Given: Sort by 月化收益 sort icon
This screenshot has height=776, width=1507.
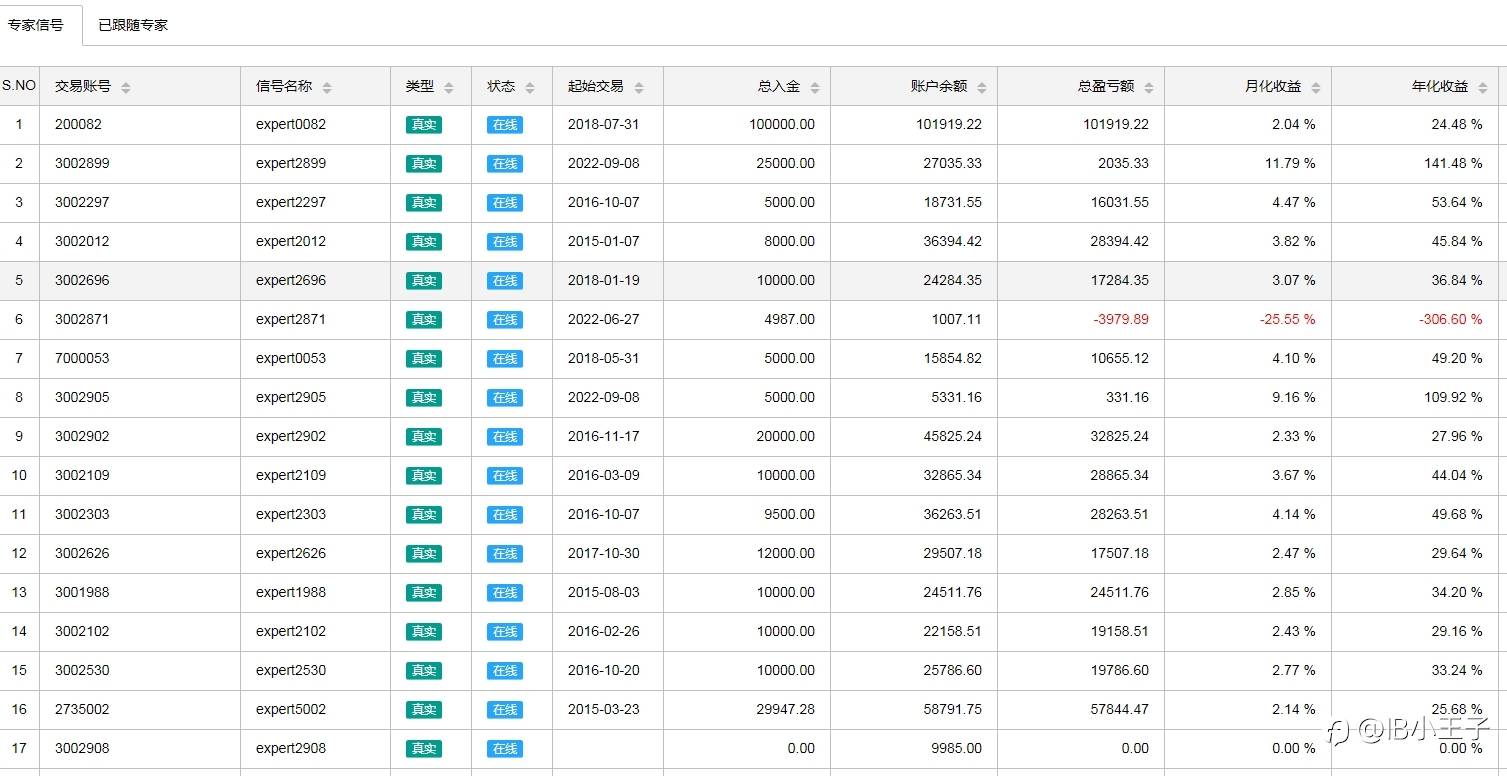Looking at the screenshot, I should [1316, 88].
